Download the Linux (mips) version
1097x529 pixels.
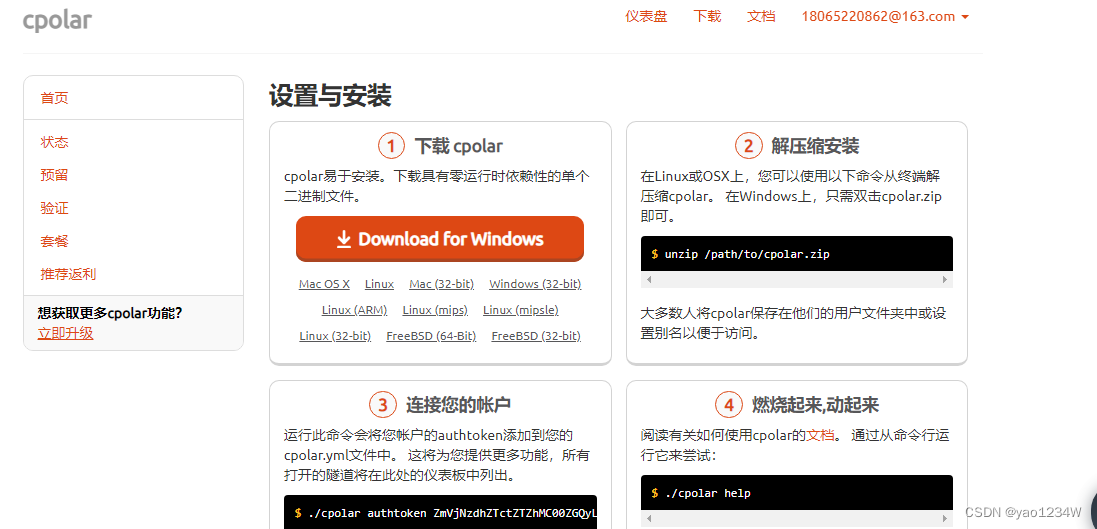[435, 310]
